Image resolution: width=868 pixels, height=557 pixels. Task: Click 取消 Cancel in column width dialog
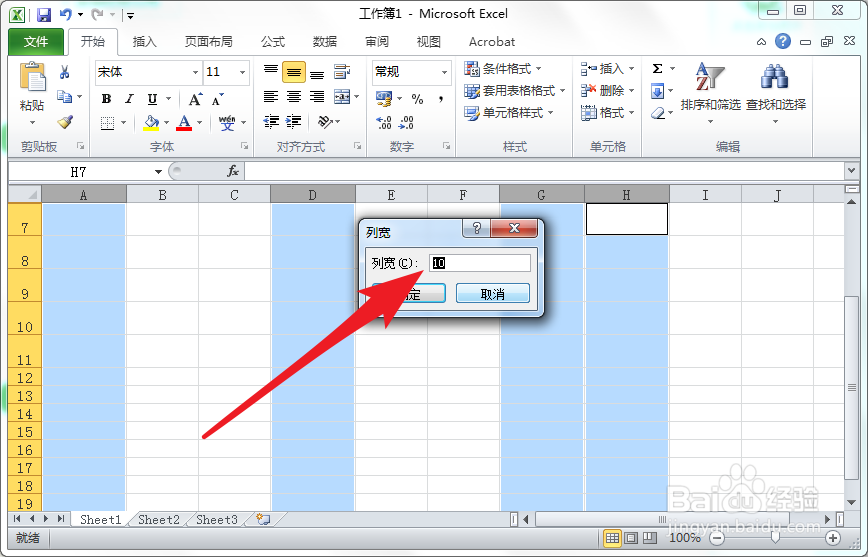493,293
